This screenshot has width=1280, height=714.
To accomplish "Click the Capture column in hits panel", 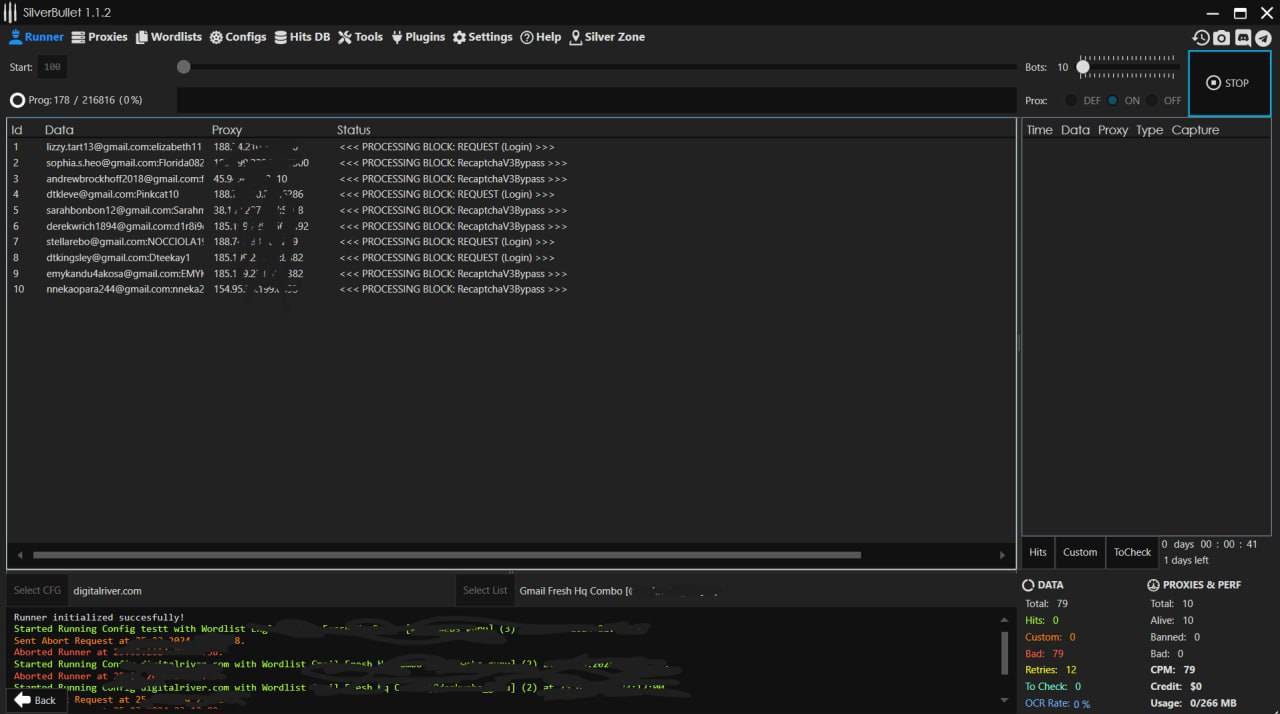I will point(1195,130).
